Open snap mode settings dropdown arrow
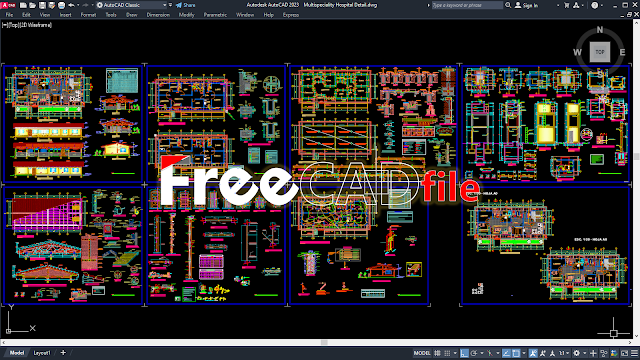The height and width of the screenshot is (360, 640). pos(455,353)
